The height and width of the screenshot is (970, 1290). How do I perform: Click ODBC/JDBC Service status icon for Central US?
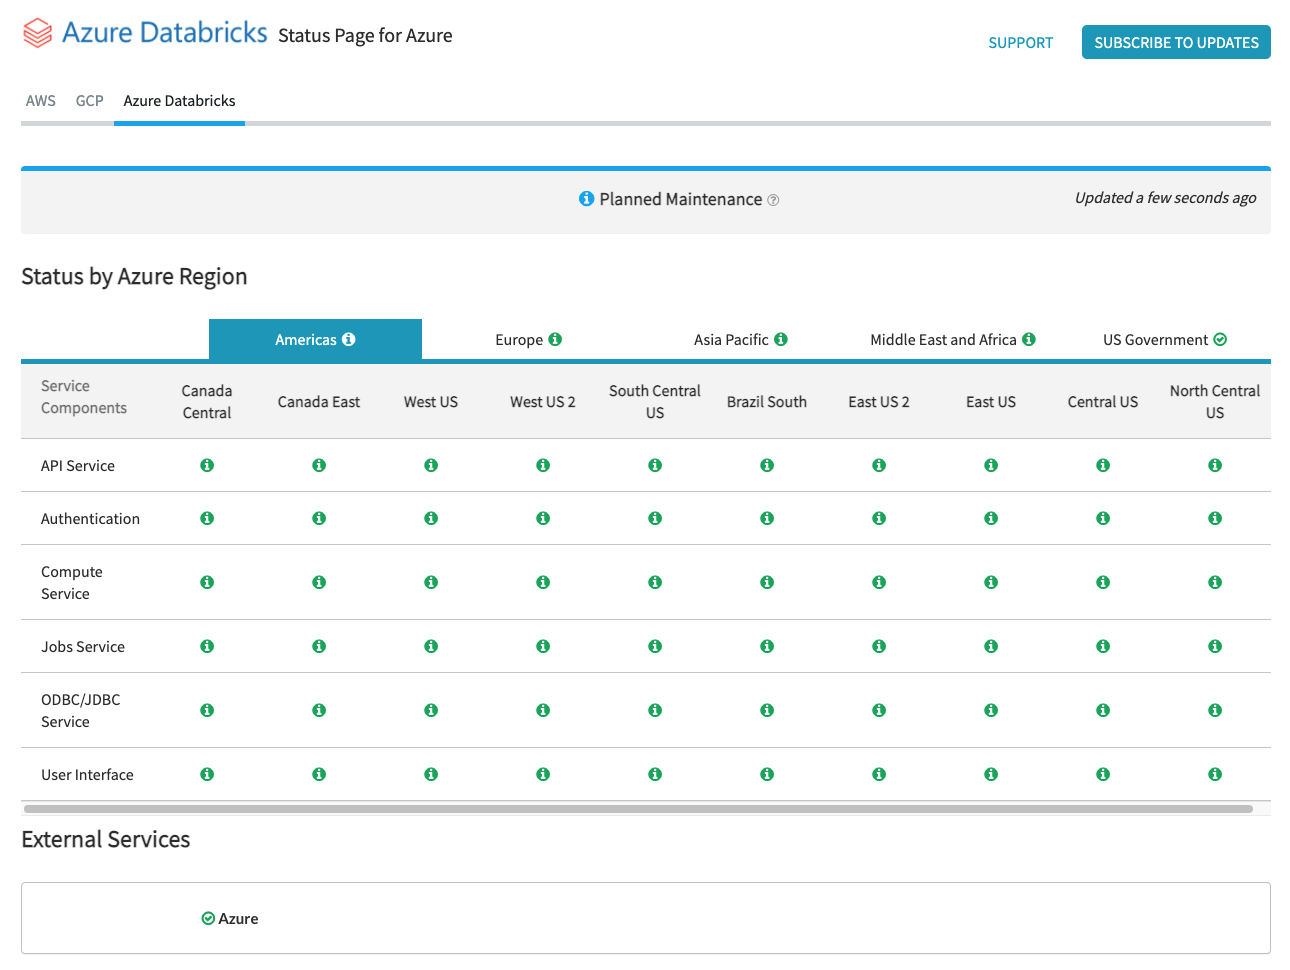1103,710
